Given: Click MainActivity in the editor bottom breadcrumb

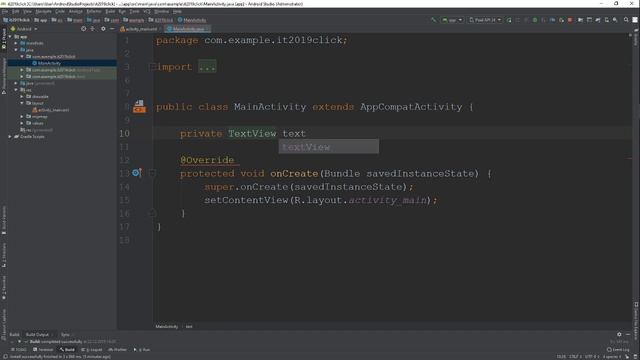Looking at the screenshot, I should click(x=167, y=327).
